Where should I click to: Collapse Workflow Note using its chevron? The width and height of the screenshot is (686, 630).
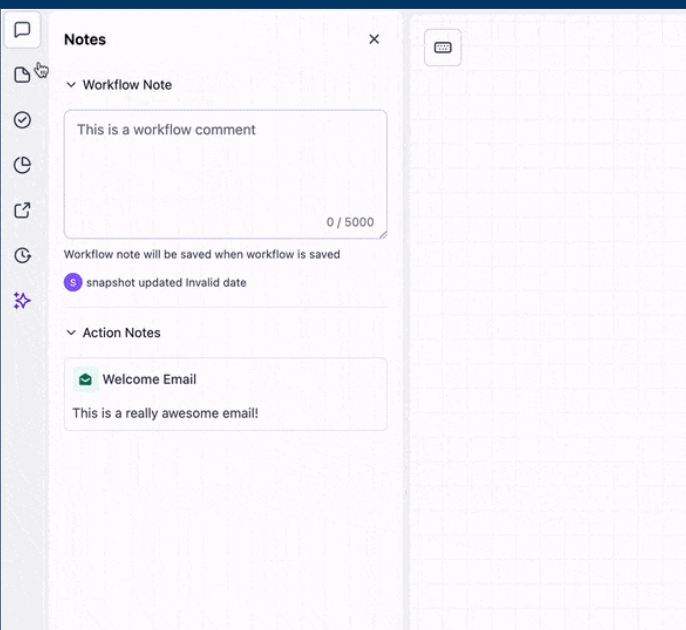point(71,85)
